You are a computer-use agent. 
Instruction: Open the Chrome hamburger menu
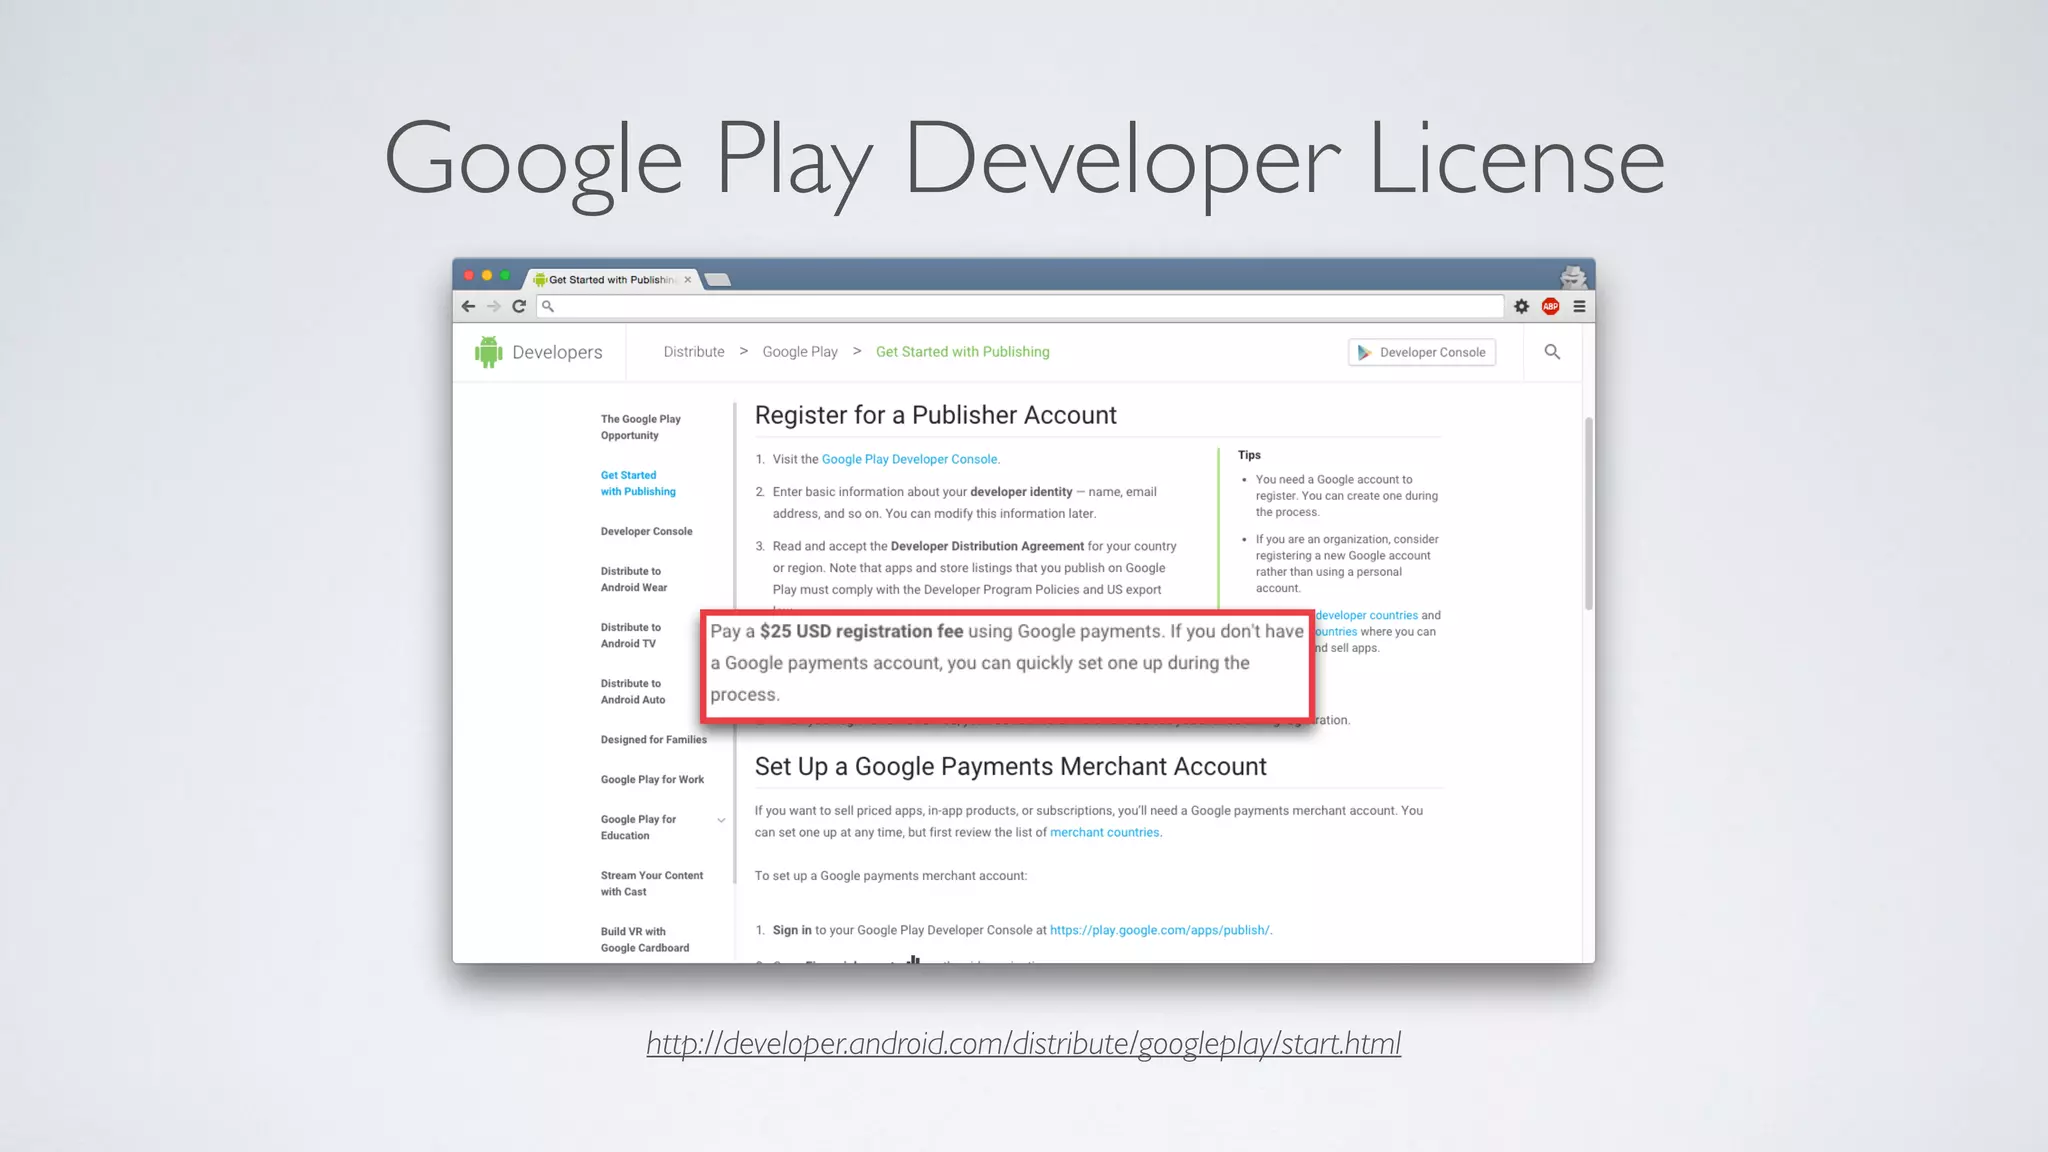pyautogui.click(x=1580, y=307)
